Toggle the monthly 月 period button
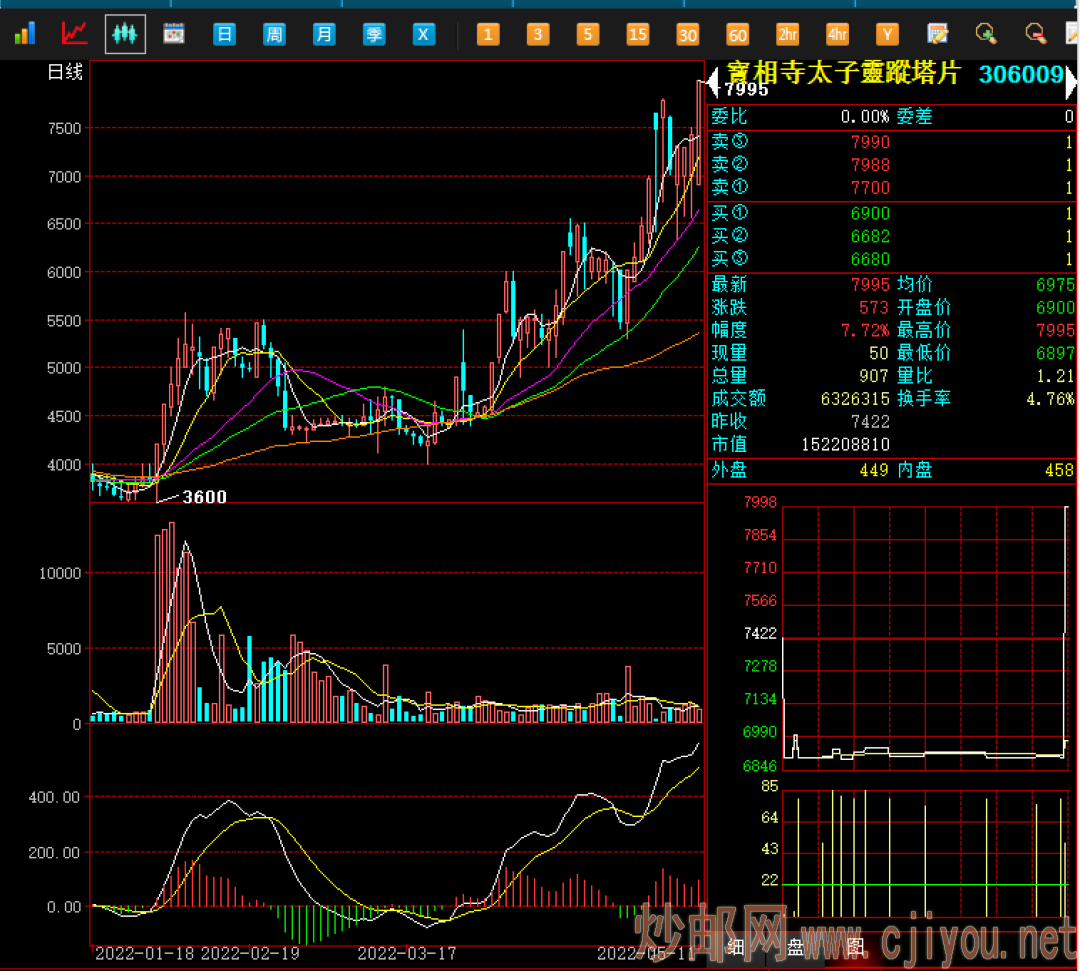The image size is (1080, 971). click(324, 35)
